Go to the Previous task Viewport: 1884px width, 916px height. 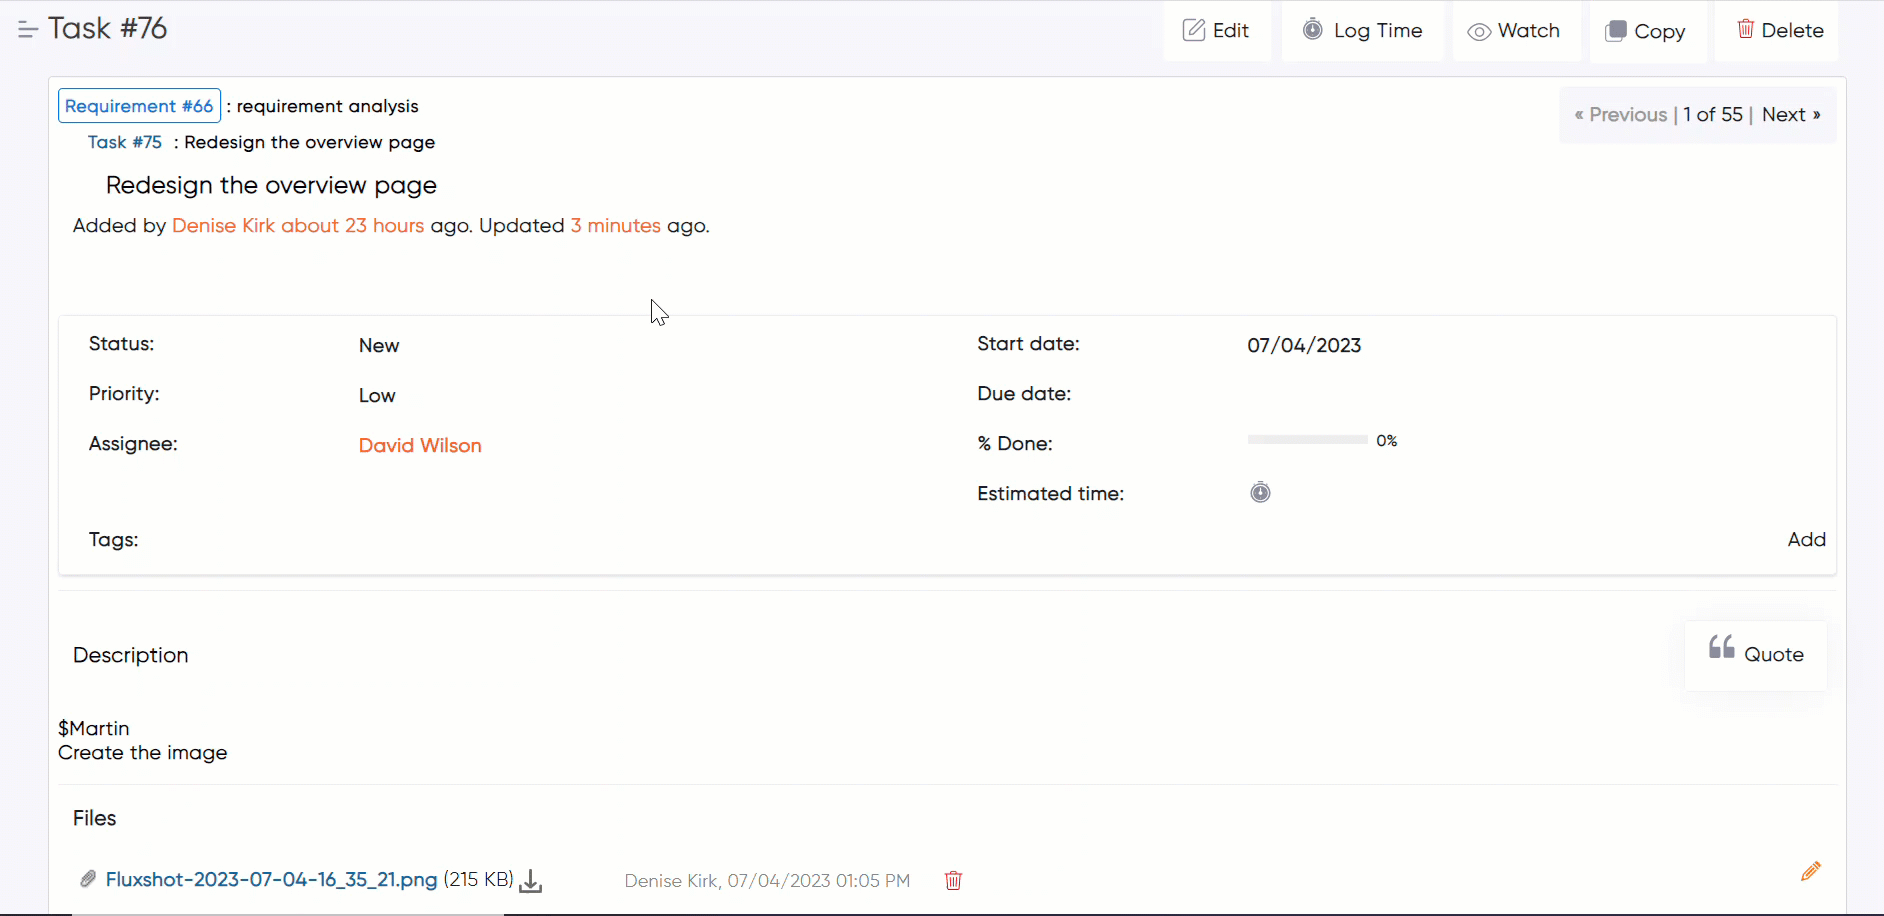[1621, 115]
